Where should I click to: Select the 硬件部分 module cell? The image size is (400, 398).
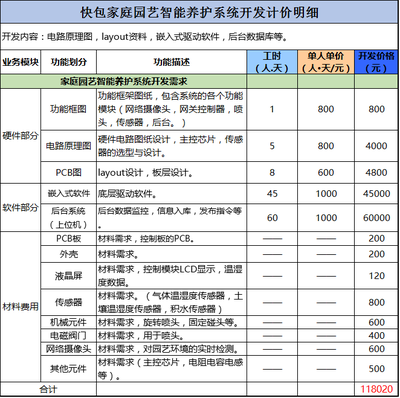point(21,136)
